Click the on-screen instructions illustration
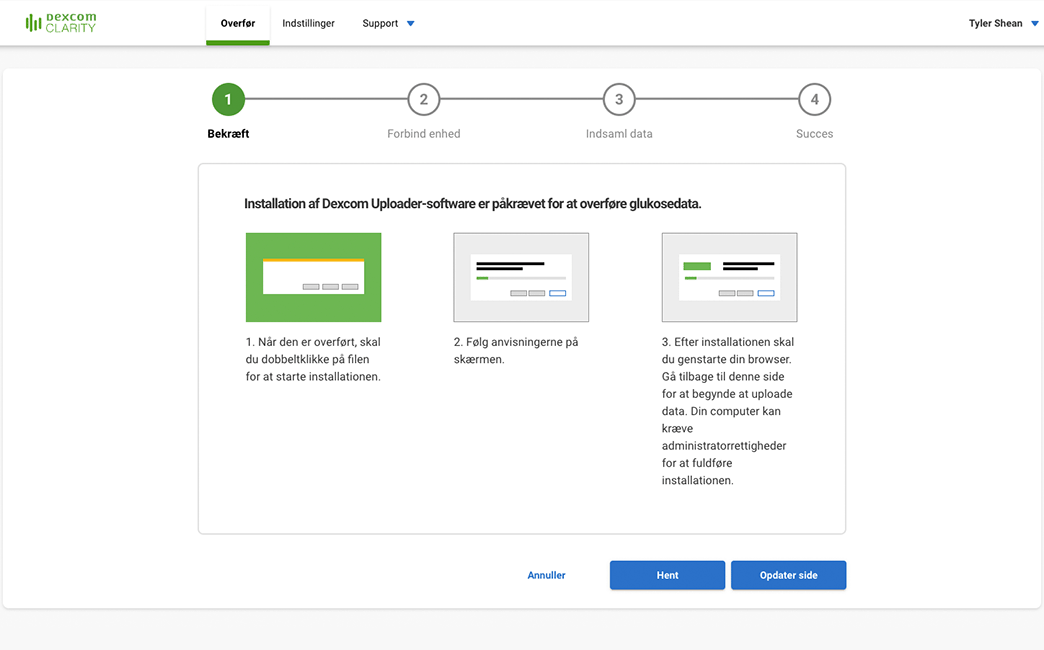The image size is (1044, 650). coord(521,277)
